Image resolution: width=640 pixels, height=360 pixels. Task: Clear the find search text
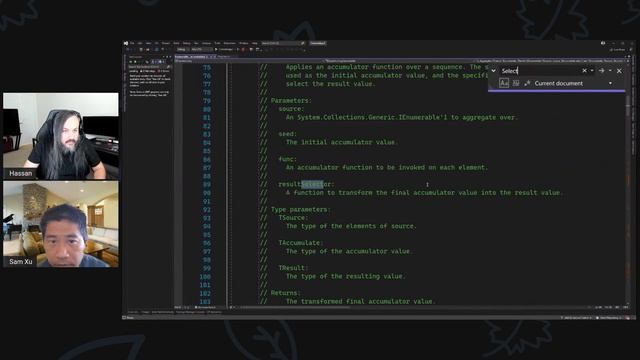584,71
